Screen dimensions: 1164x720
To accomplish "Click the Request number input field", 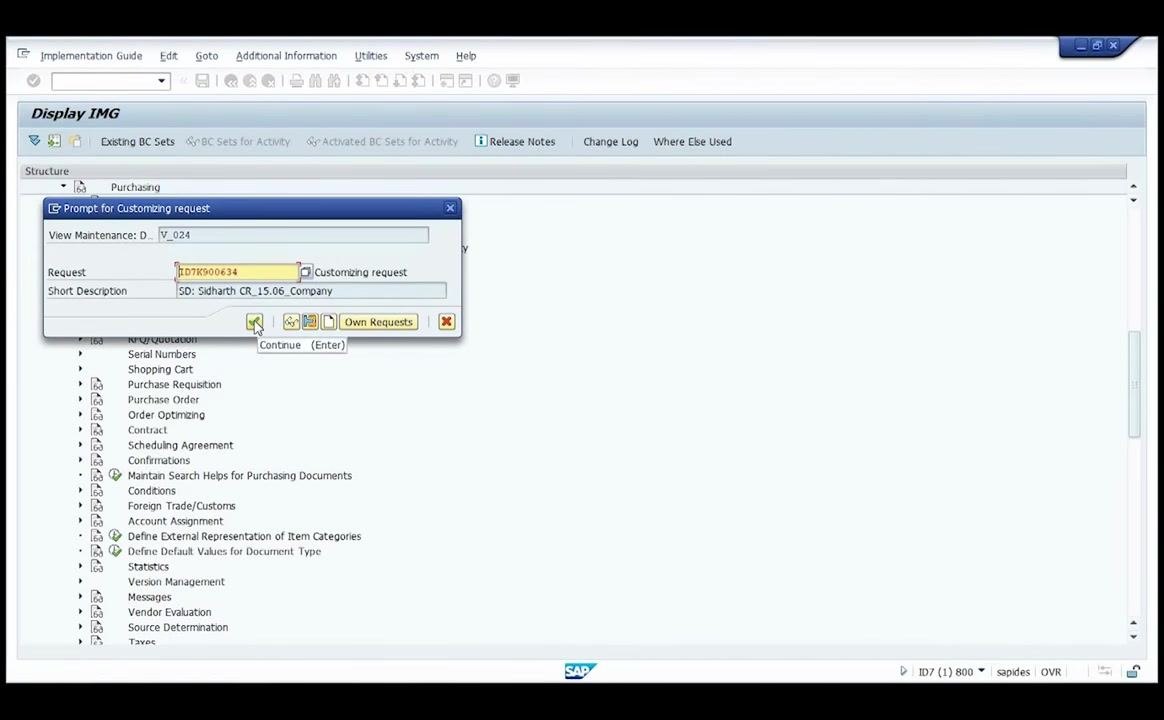I will coord(238,272).
